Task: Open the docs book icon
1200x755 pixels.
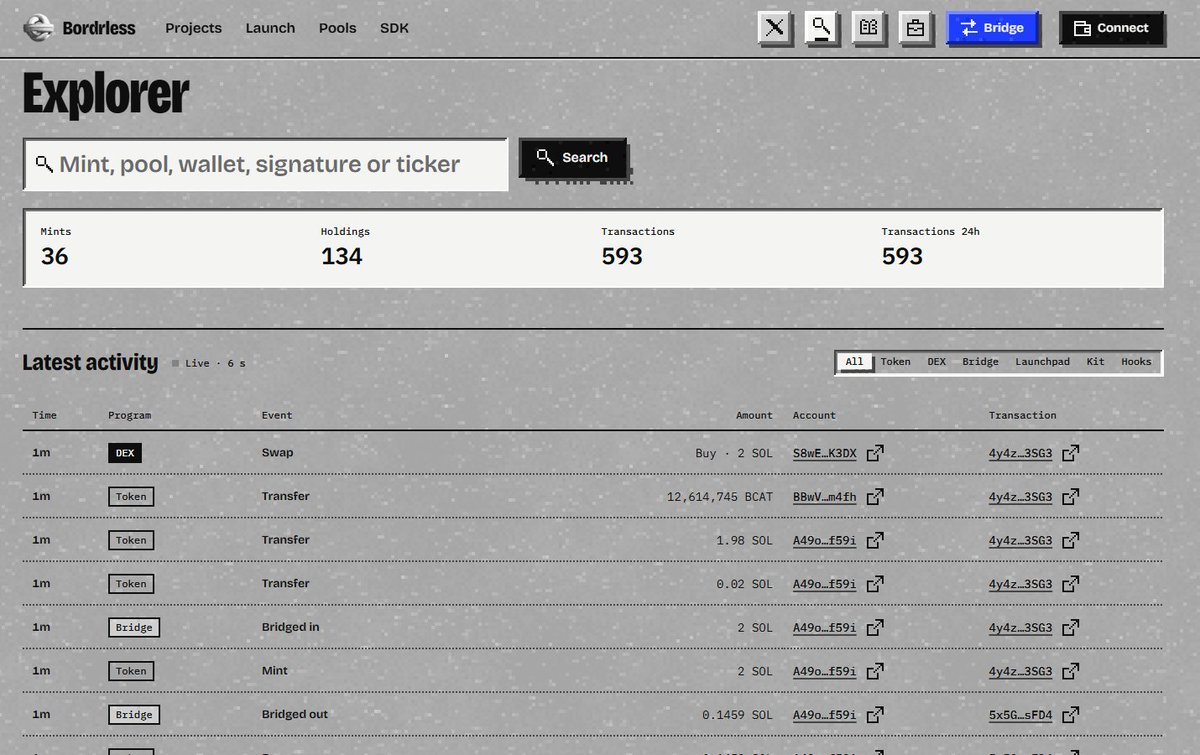Action: click(868, 28)
